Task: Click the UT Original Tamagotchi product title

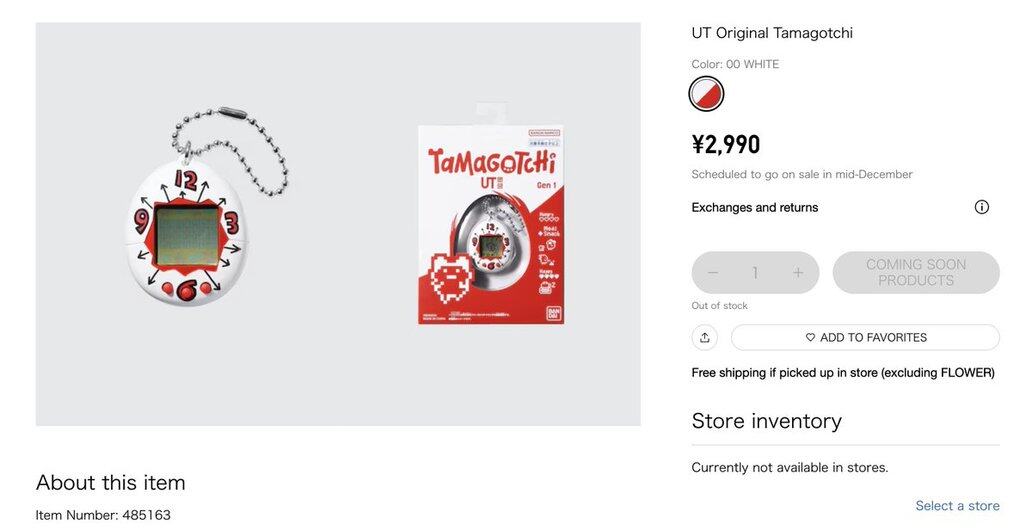Action: pos(772,33)
